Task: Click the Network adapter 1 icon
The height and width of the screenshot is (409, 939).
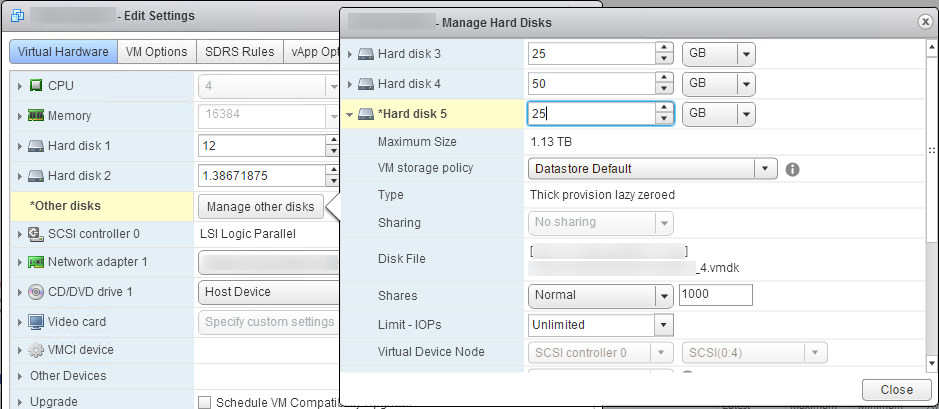Action: [x=36, y=262]
